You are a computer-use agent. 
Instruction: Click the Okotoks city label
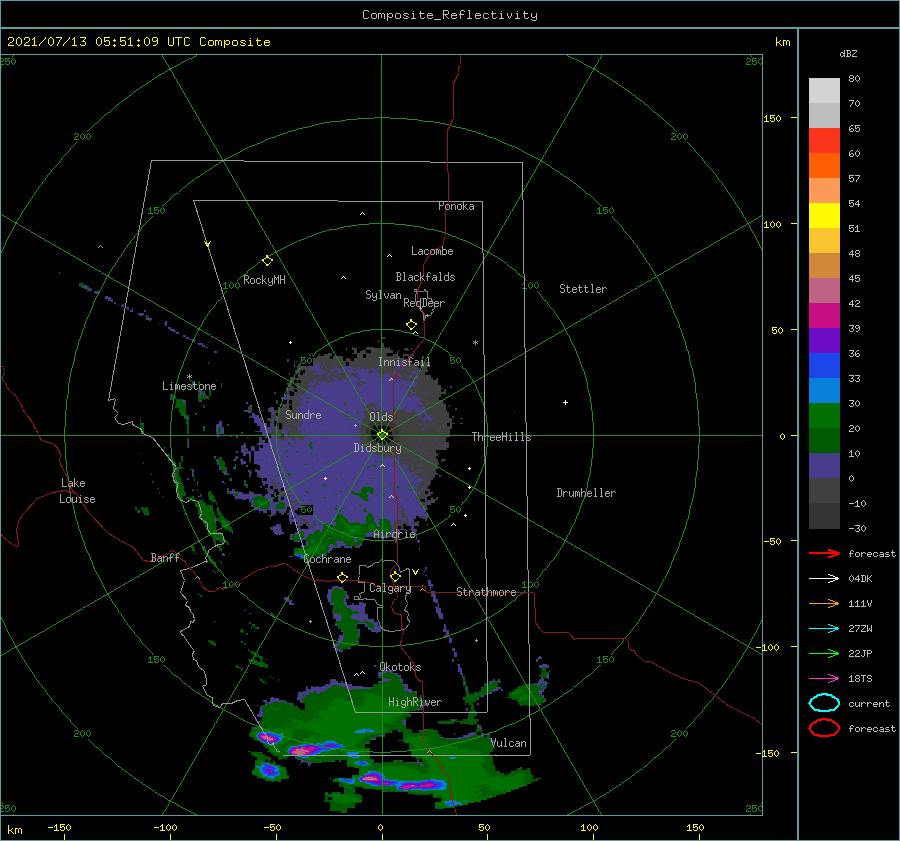click(x=400, y=667)
